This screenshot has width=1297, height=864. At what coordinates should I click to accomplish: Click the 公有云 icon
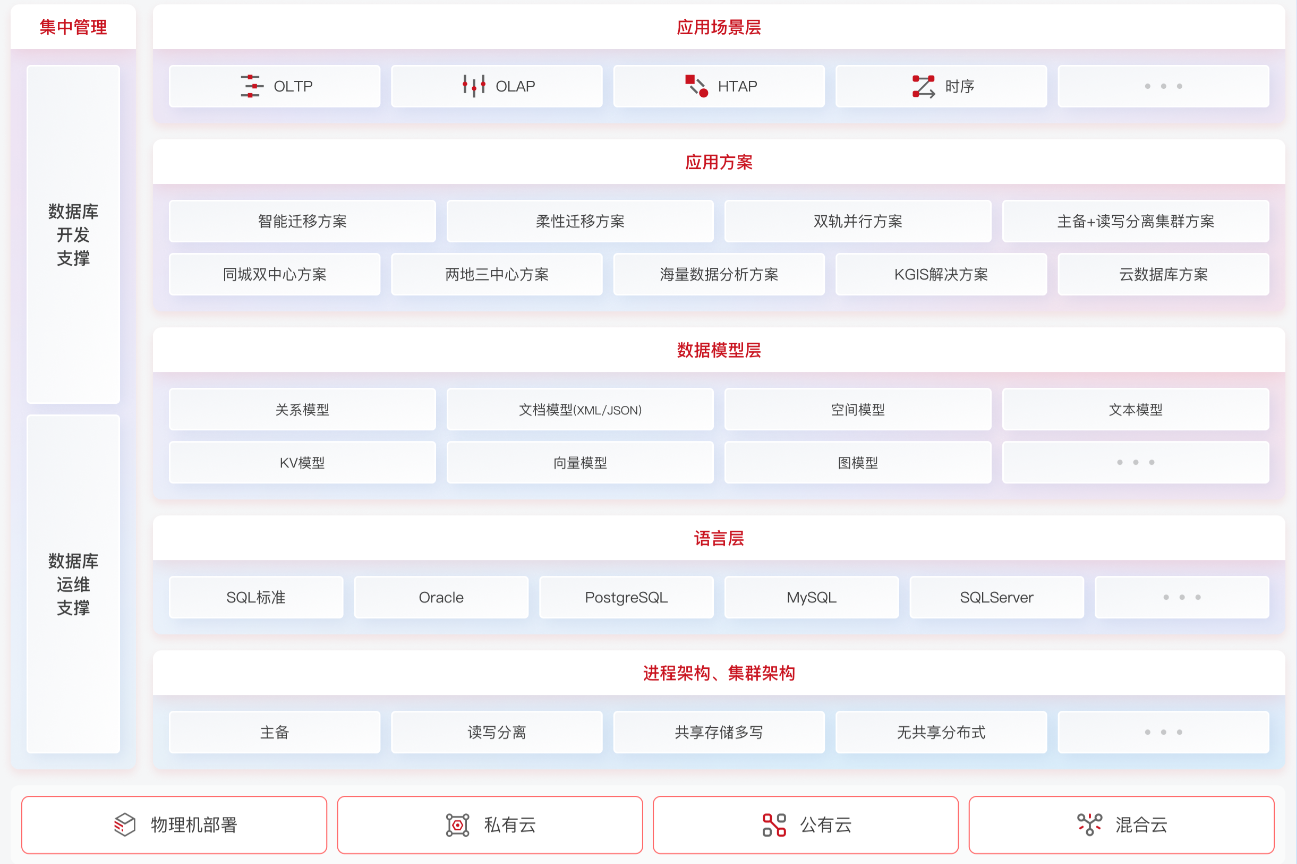774,825
